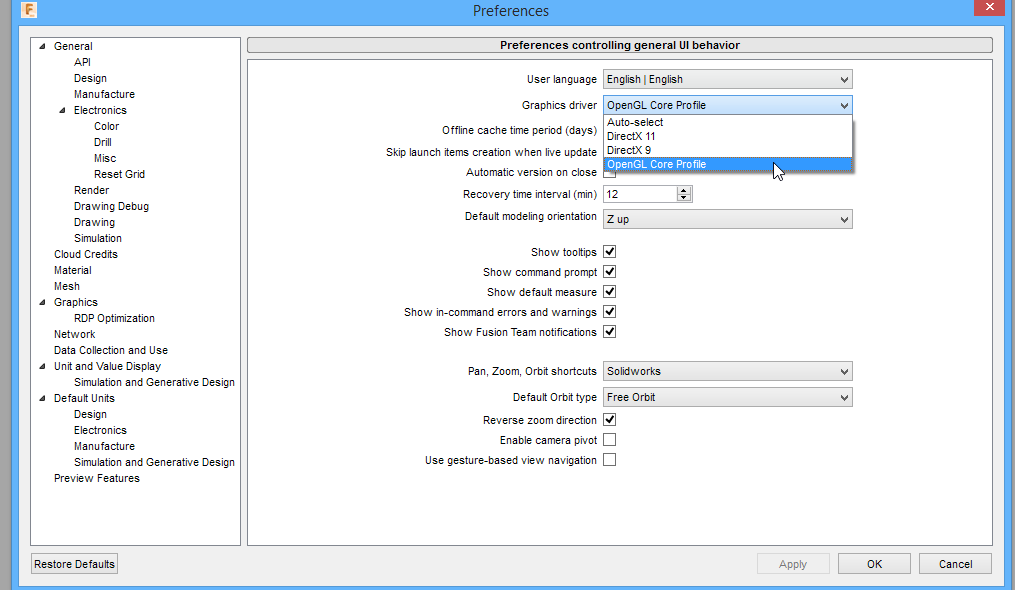
Task: Select Preview Features tree item
Action: pyautogui.click(x=96, y=478)
